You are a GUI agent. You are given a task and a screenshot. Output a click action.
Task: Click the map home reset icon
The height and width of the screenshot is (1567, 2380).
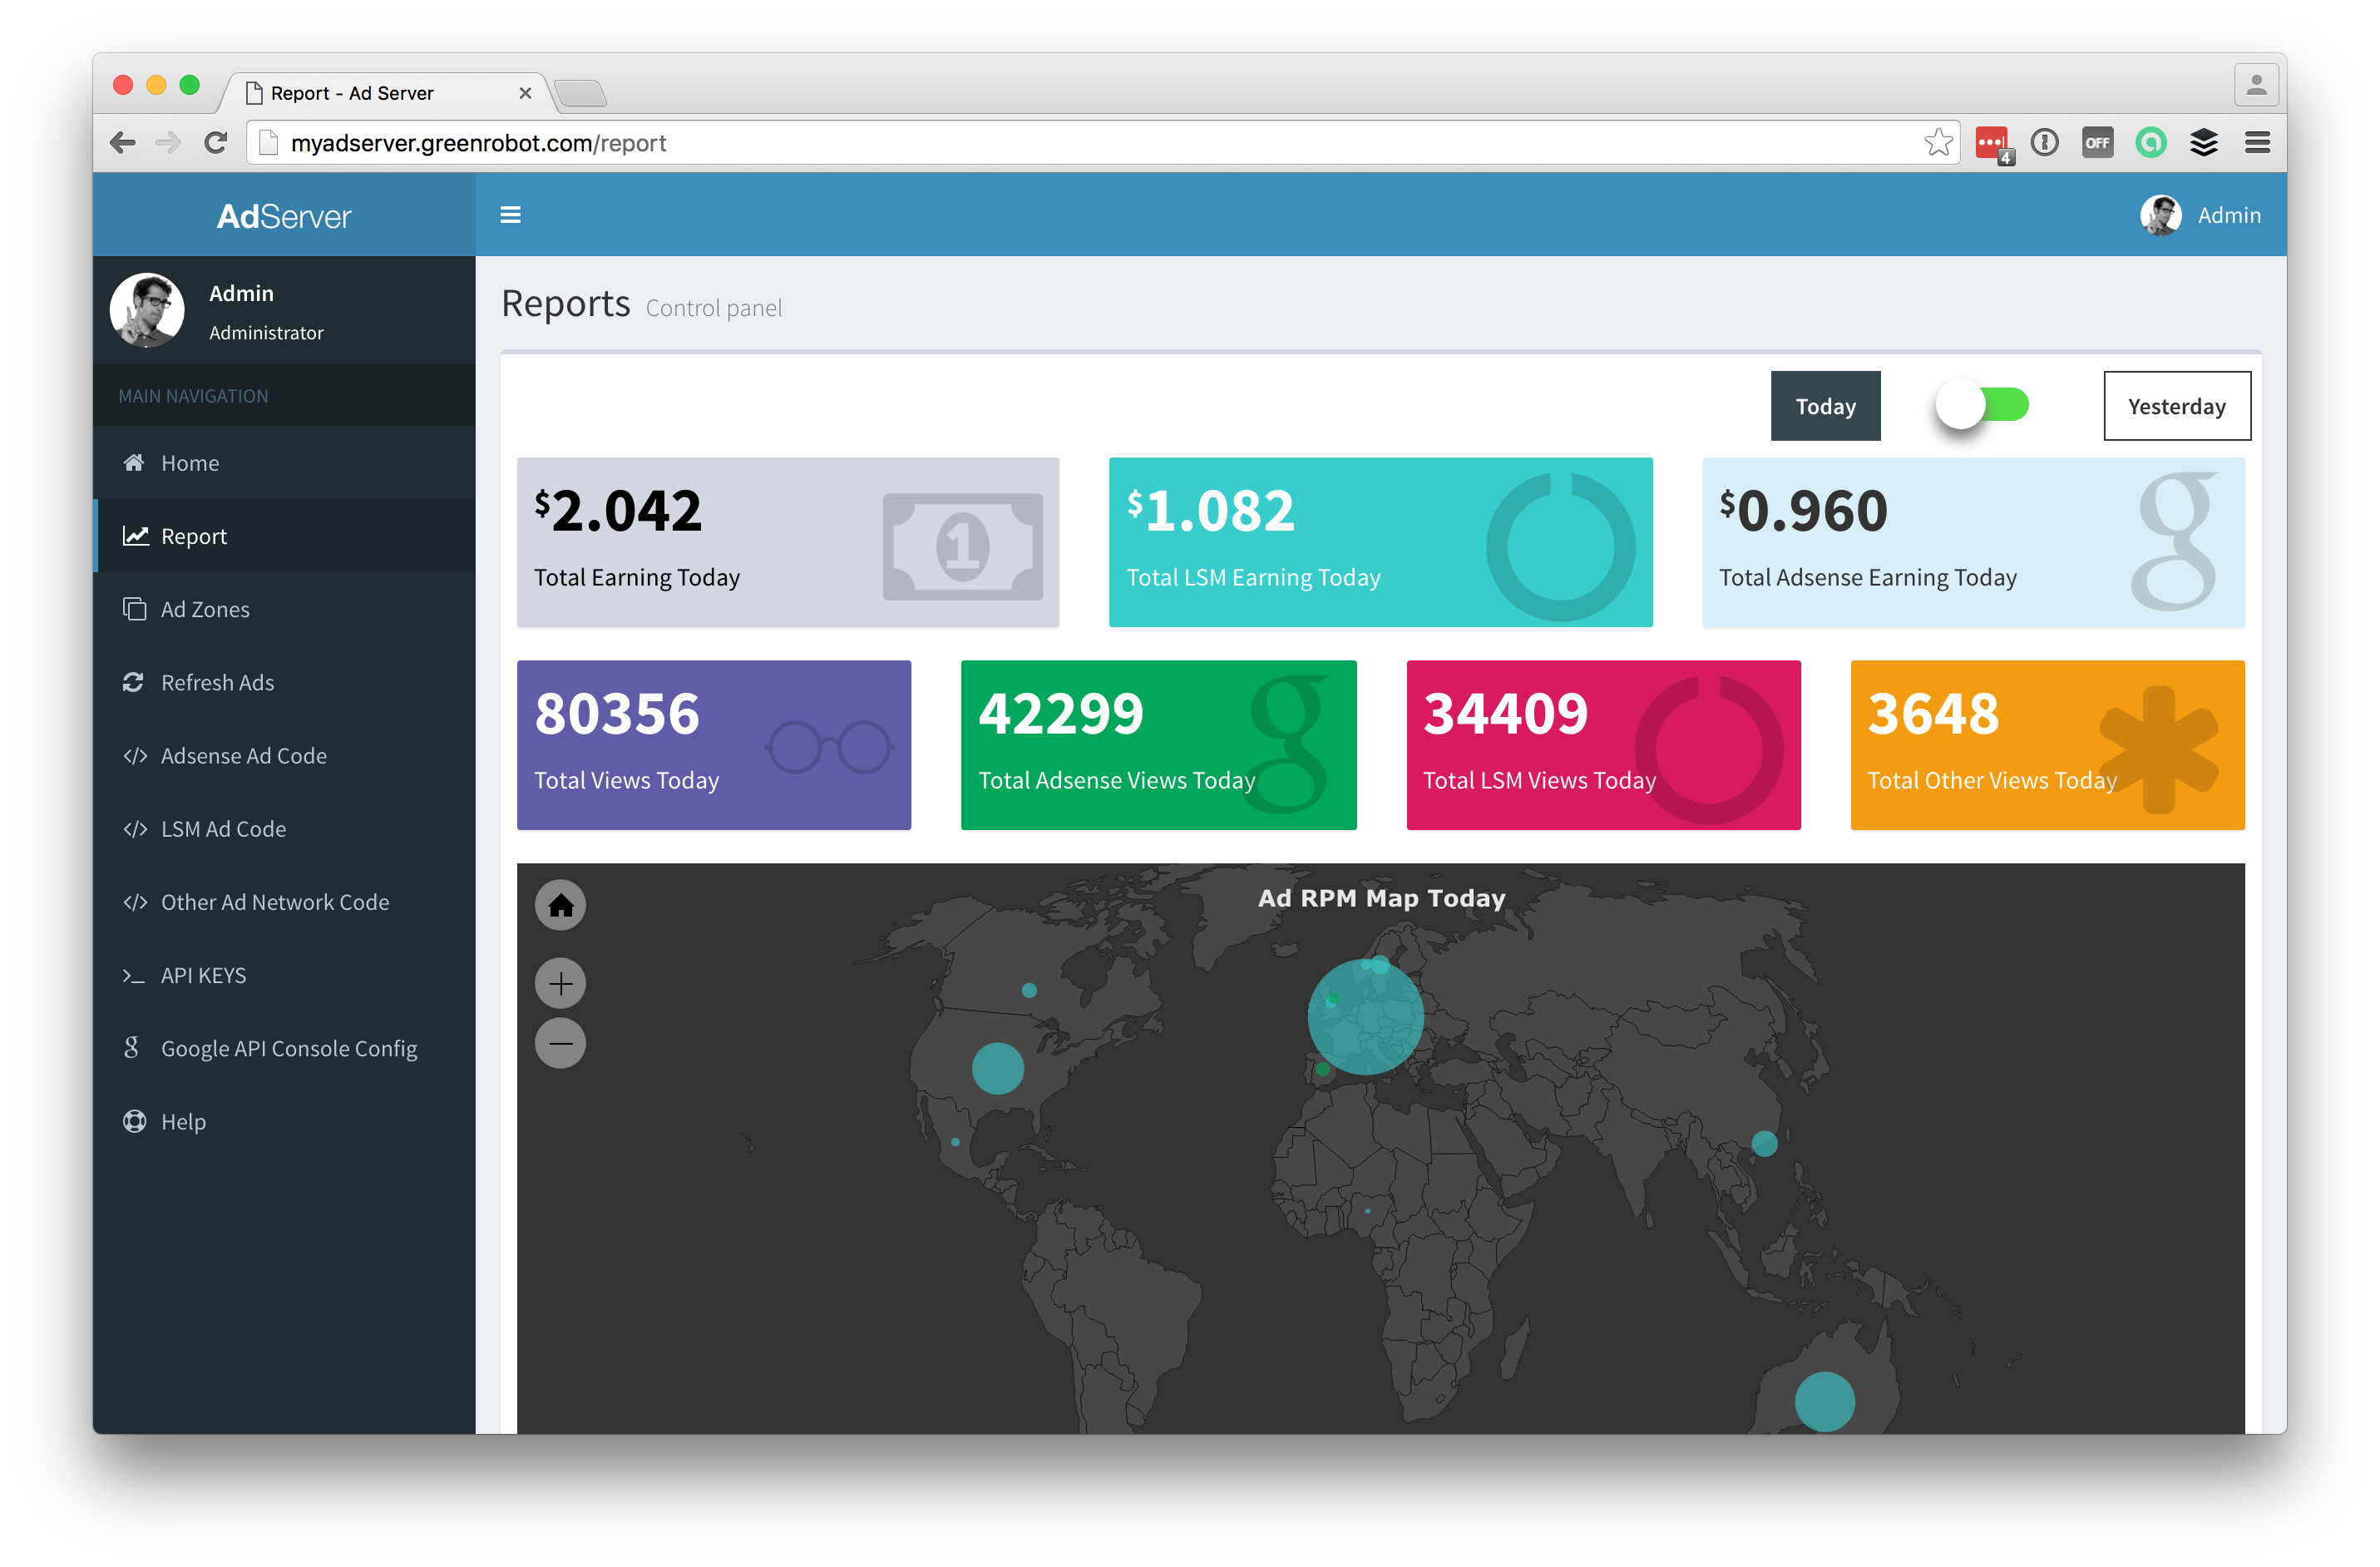pyautogui.click(x=560, y=905)
